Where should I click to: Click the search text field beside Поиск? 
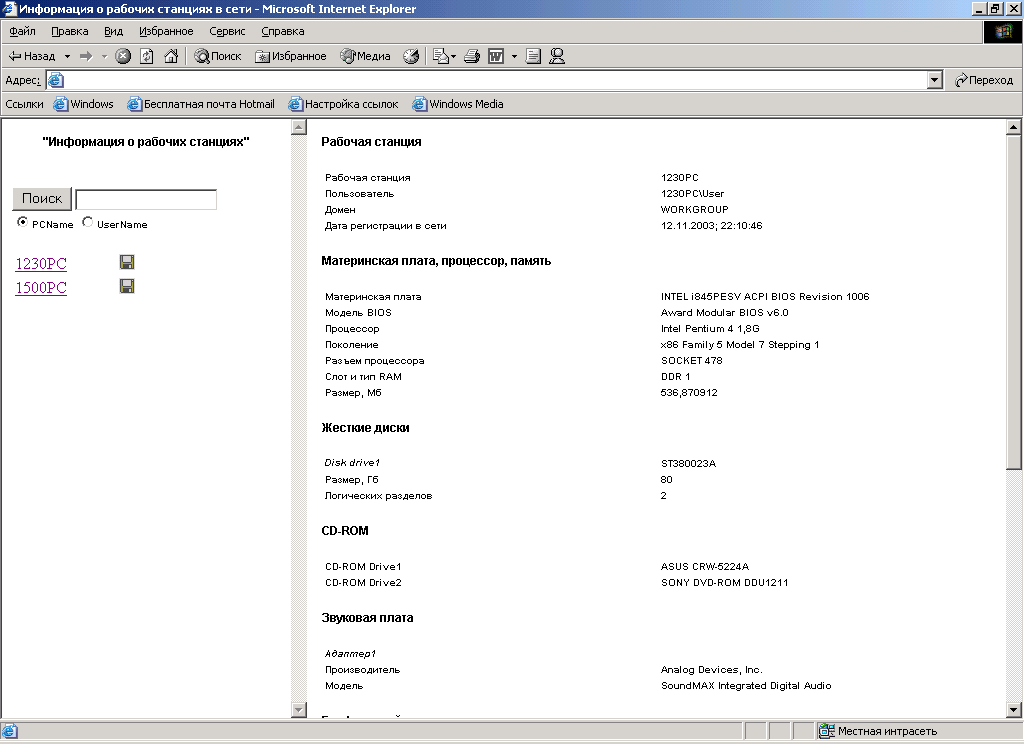click(x=146, y=199)
